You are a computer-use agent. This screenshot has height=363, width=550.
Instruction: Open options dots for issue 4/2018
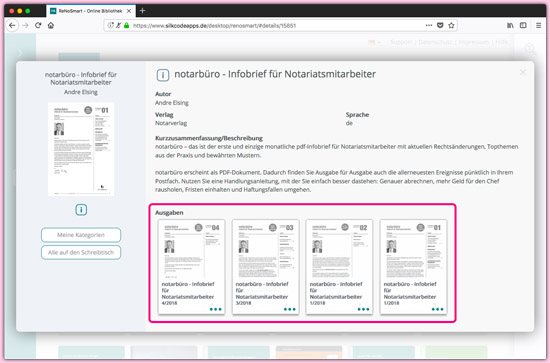(x=215, y=309)
